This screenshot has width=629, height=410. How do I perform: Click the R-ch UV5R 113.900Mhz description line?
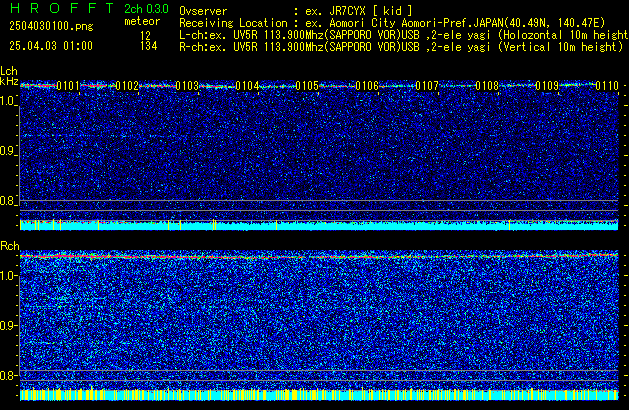[401, 47]
